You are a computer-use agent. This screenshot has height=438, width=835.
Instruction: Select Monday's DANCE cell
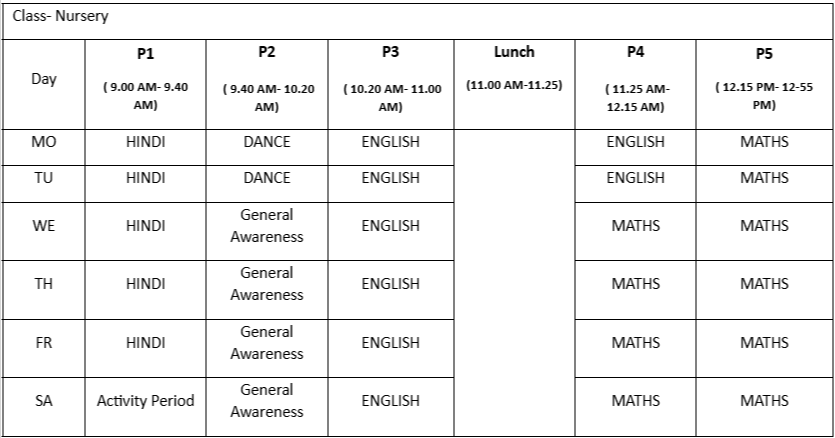click(266, 142)
